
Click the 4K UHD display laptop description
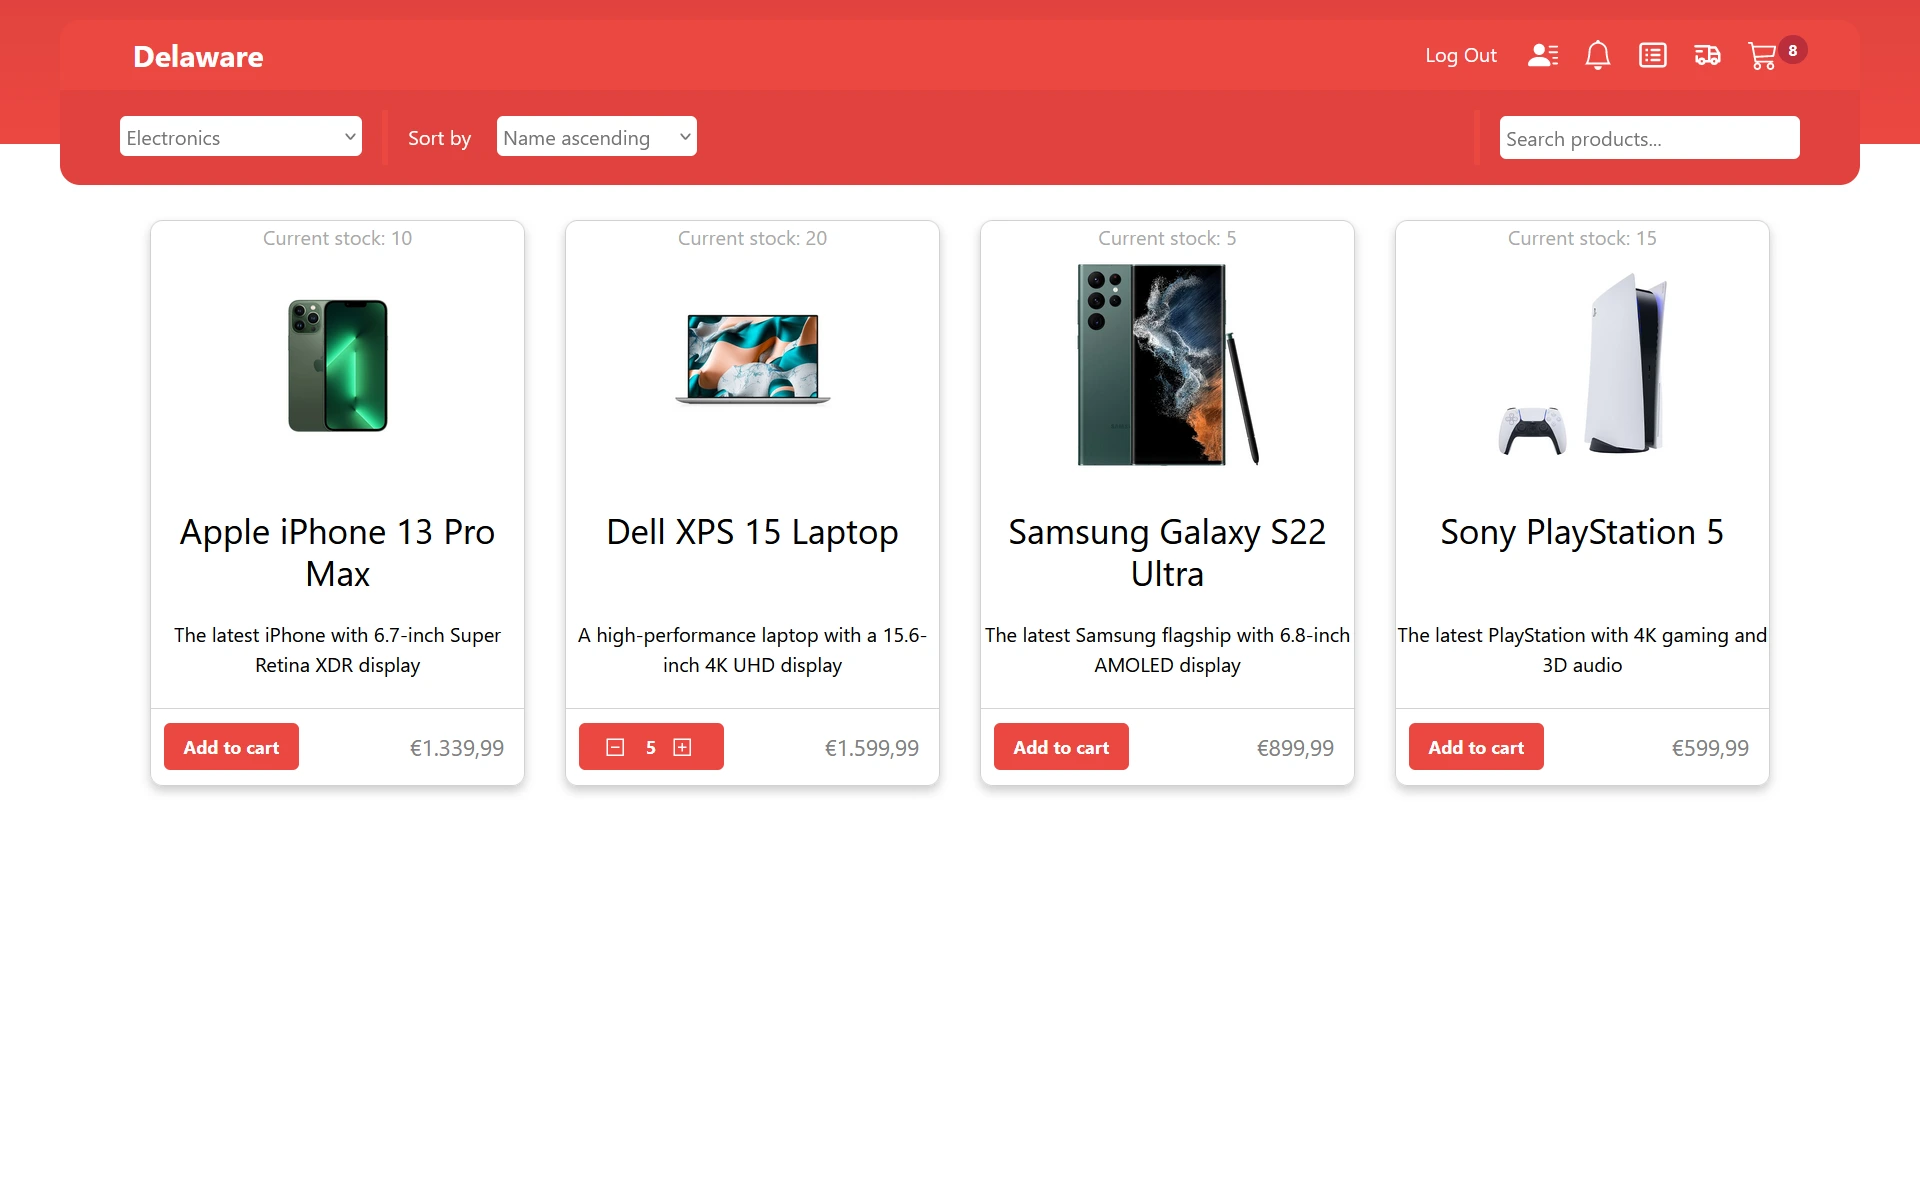pos(753,650)
